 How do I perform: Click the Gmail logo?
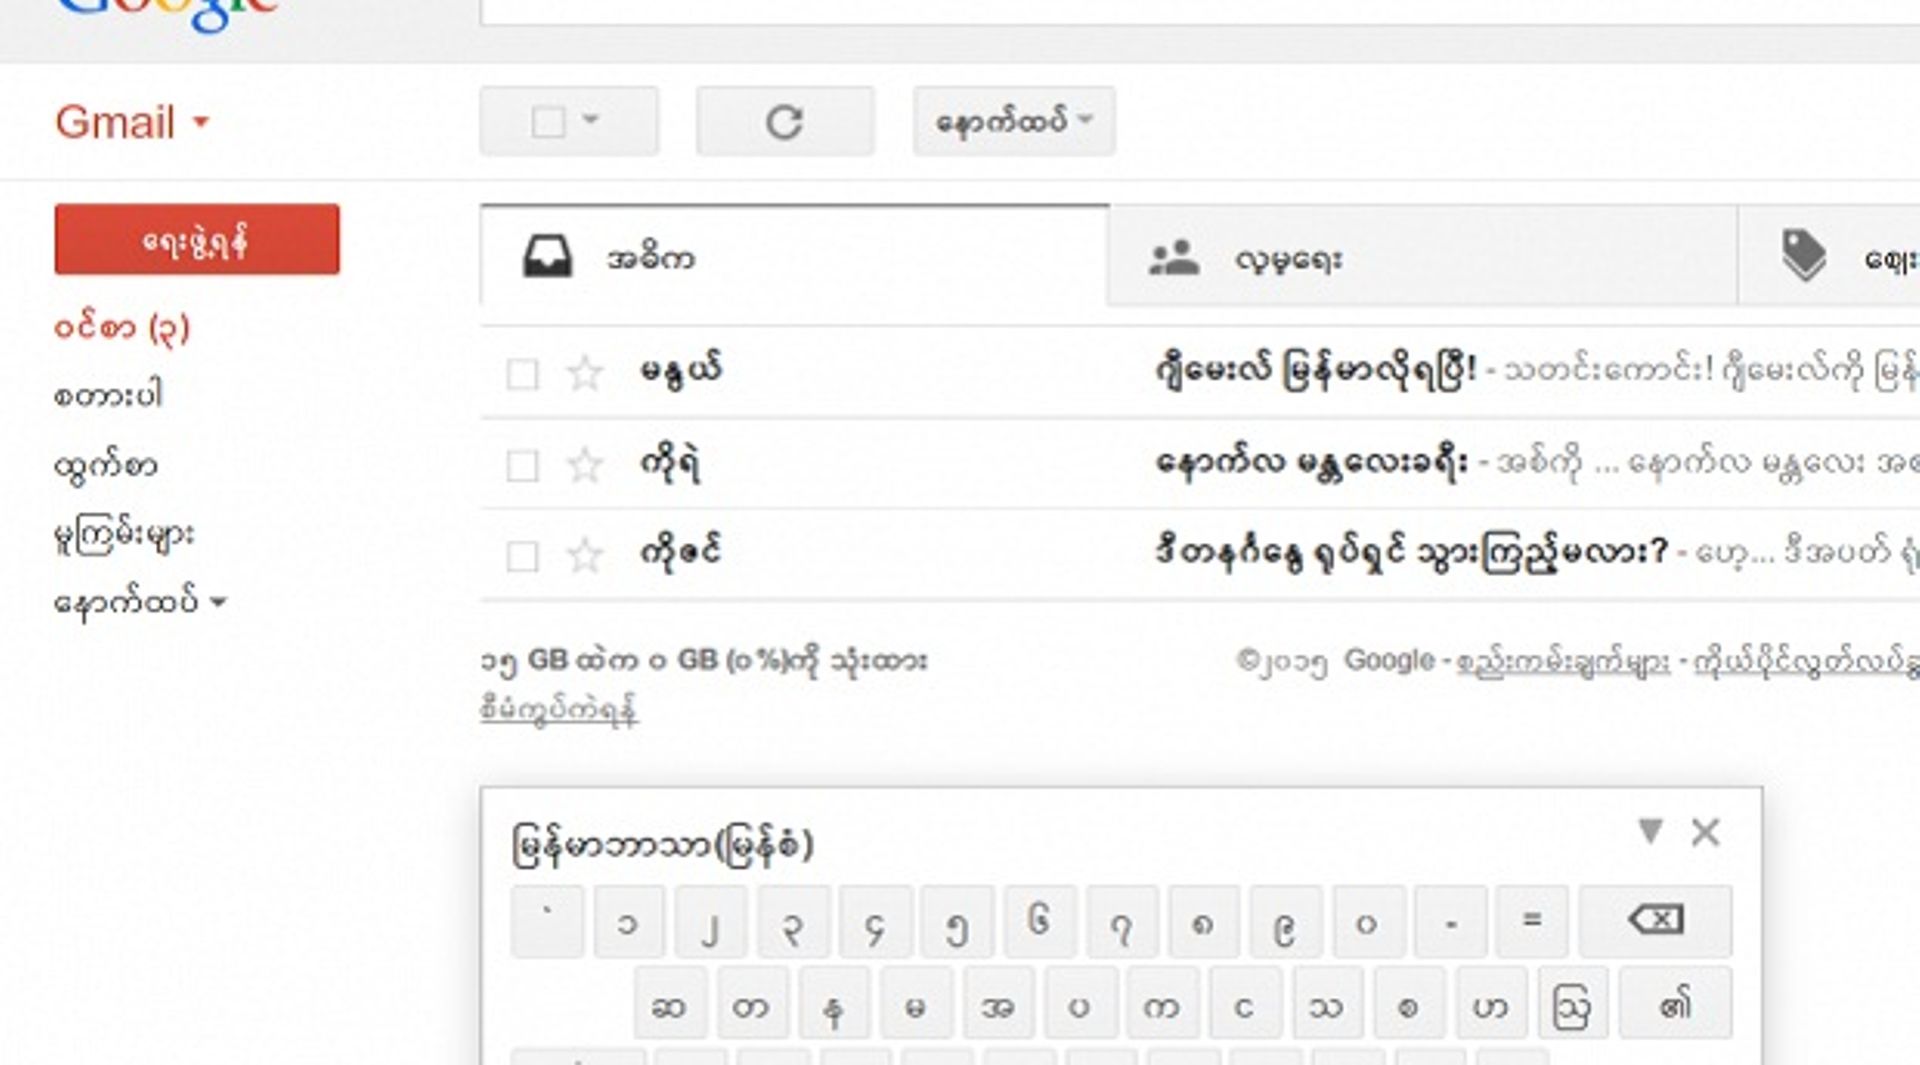[115, 122]
